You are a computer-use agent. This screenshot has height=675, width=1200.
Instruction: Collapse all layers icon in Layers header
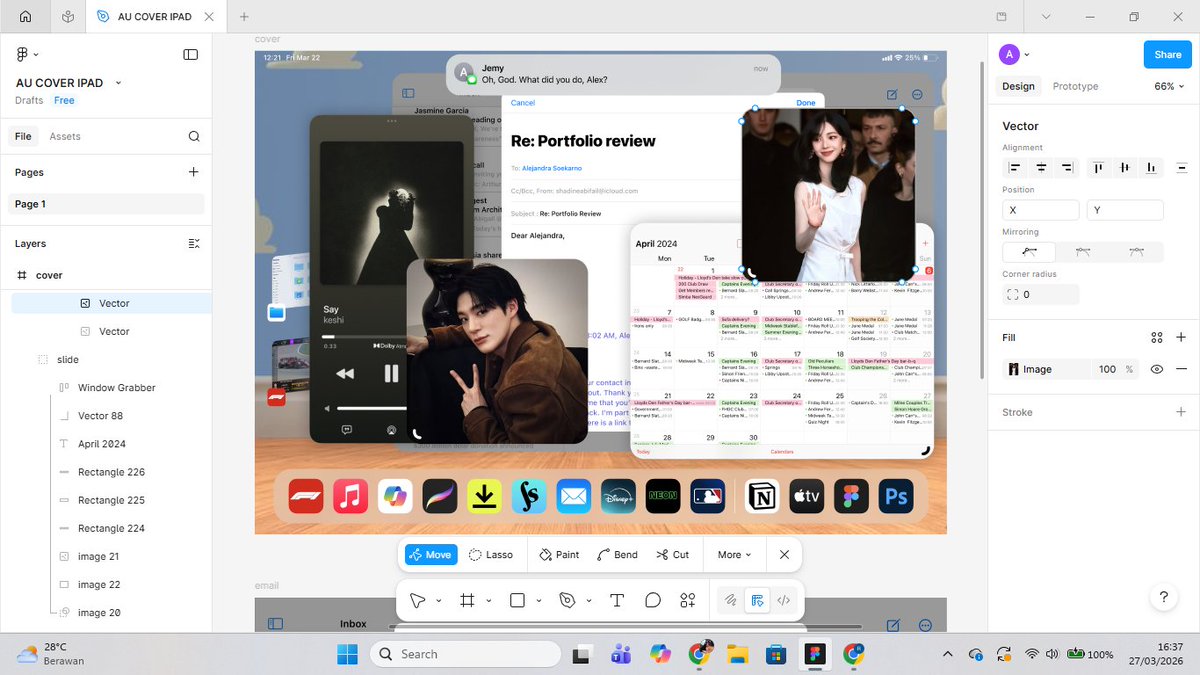[194, 243]
